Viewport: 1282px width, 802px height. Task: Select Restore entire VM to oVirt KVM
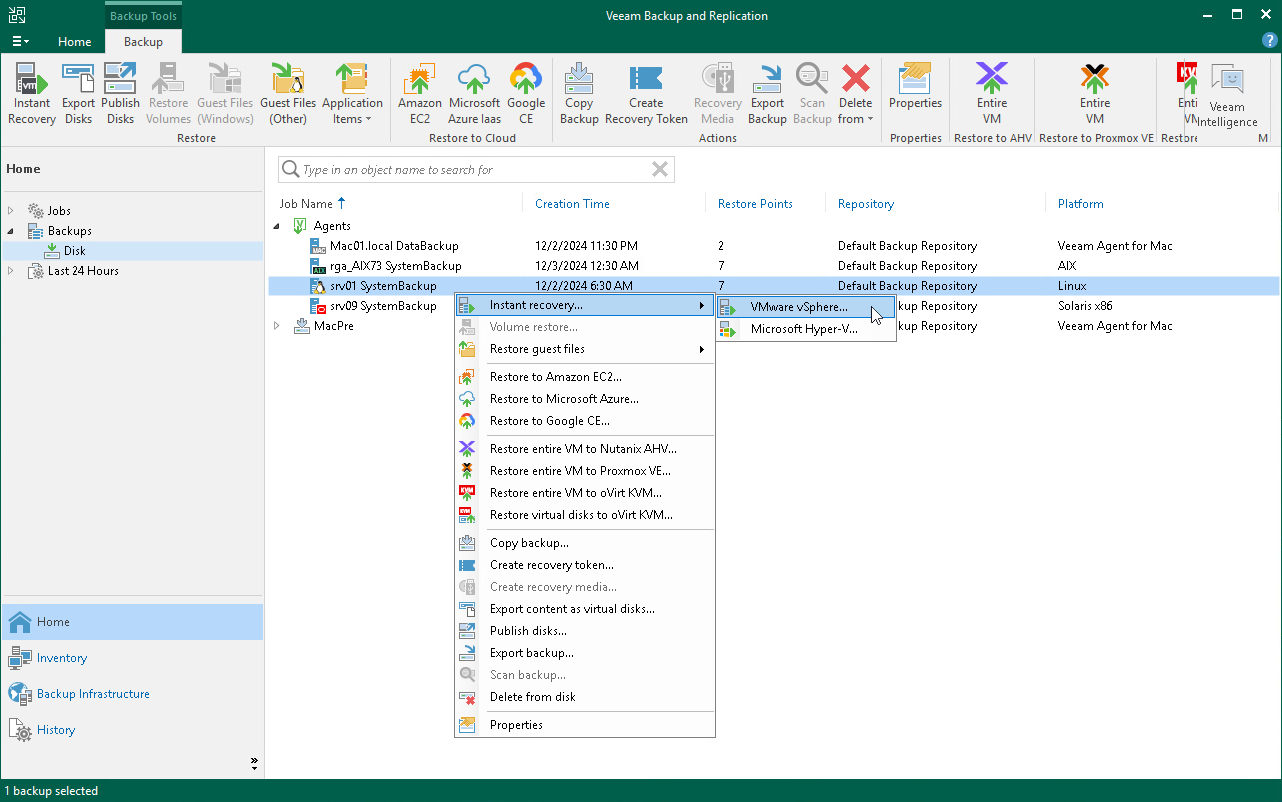(x=585, y=493)
